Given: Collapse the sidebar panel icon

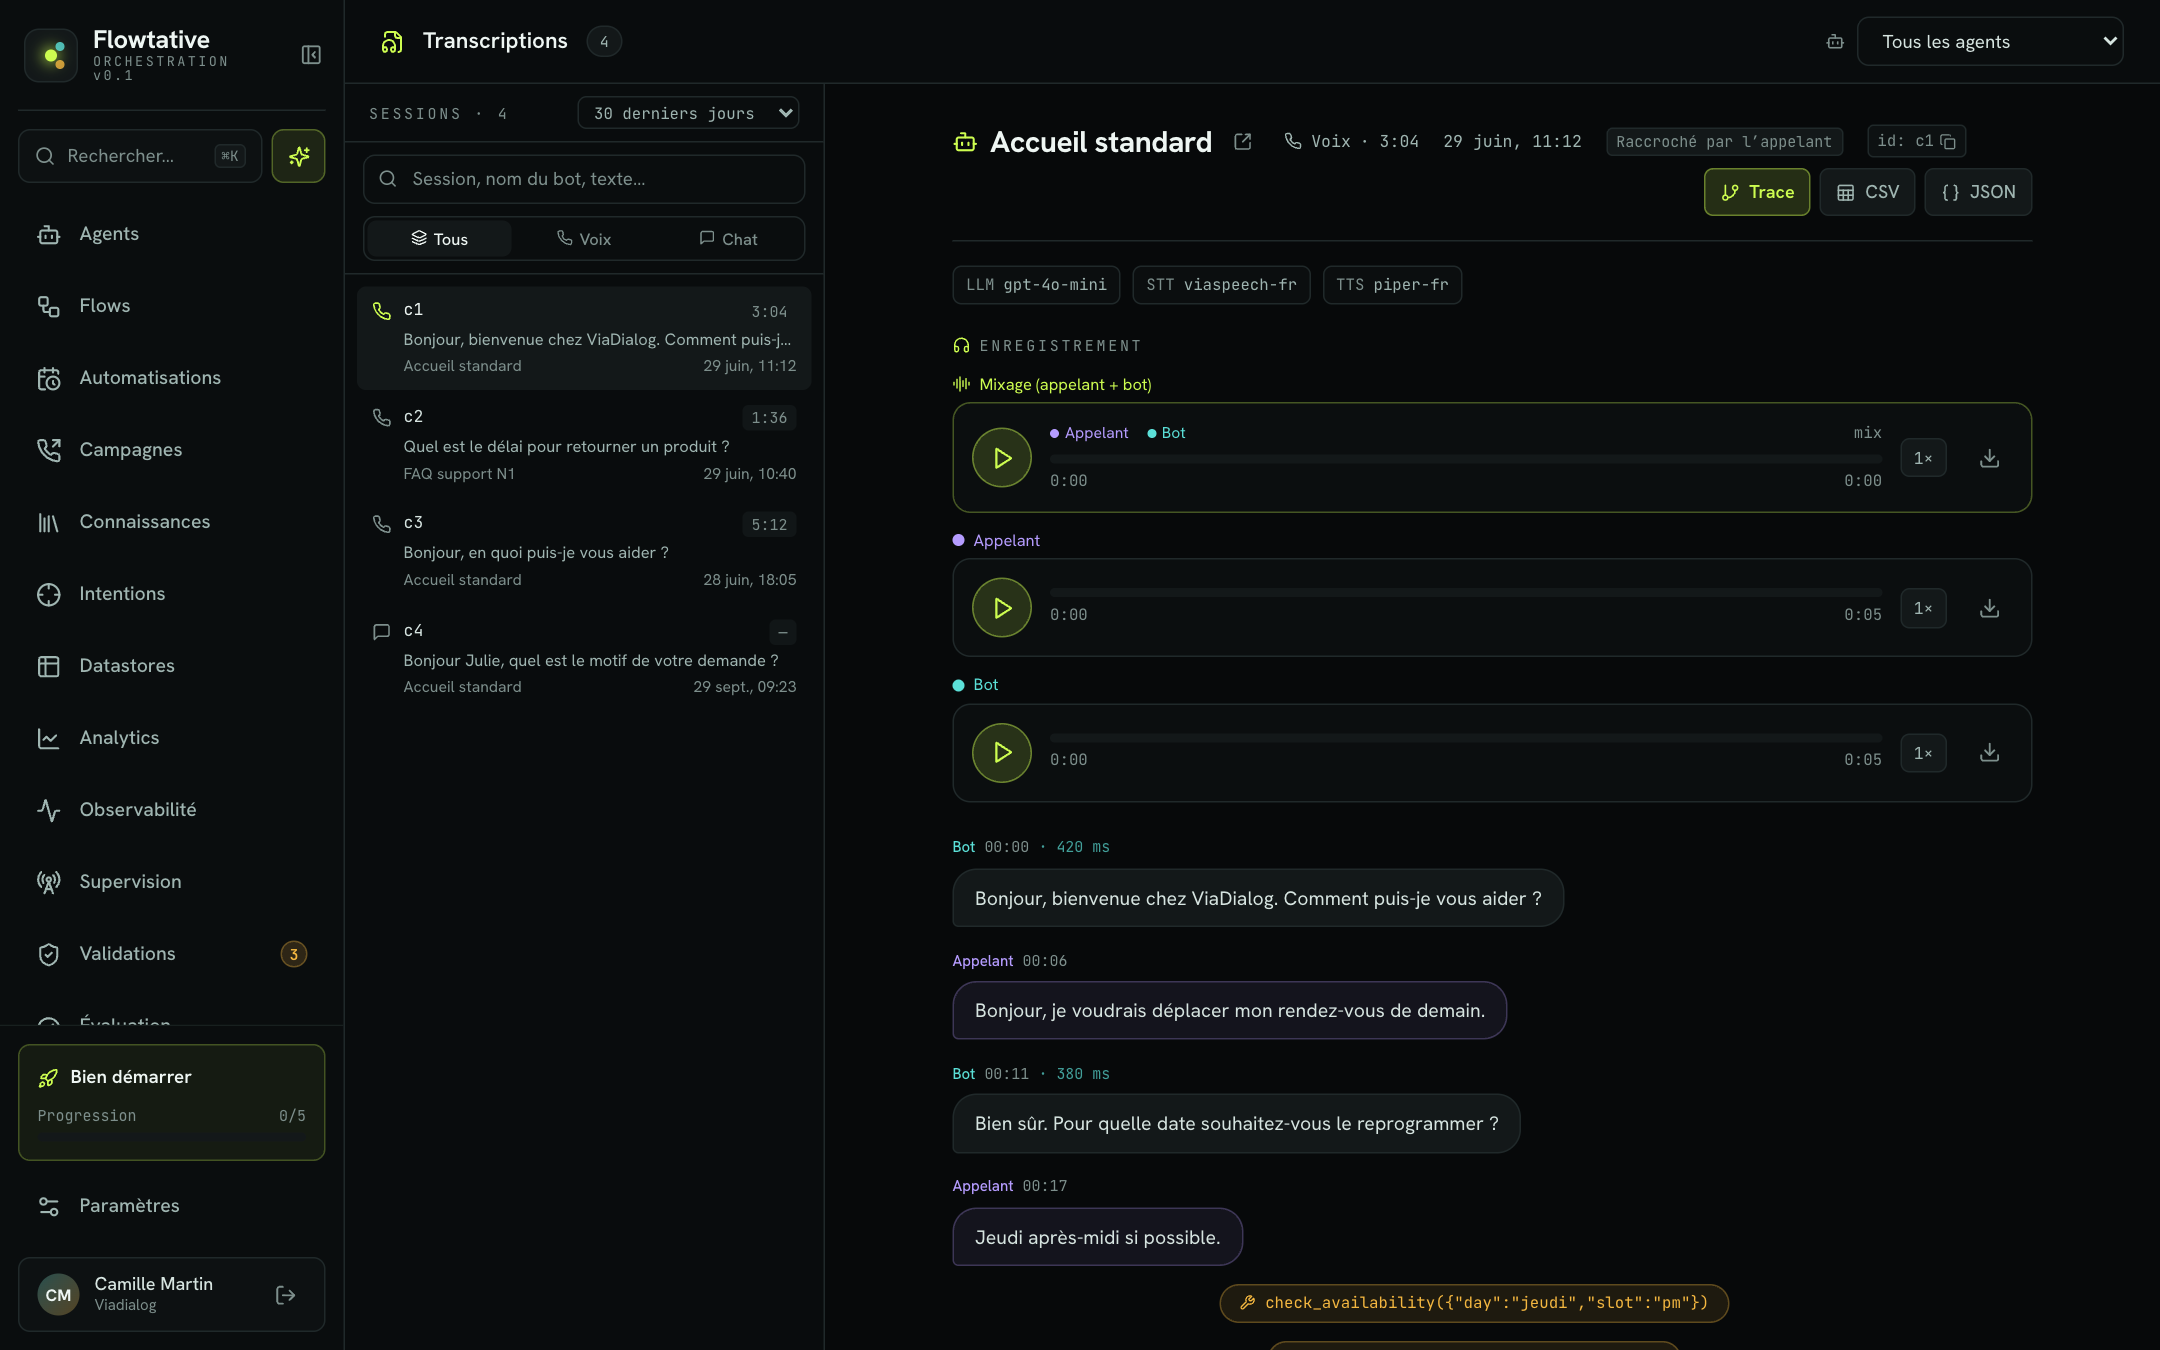Looking at the screenshot, I should point(311,55).
